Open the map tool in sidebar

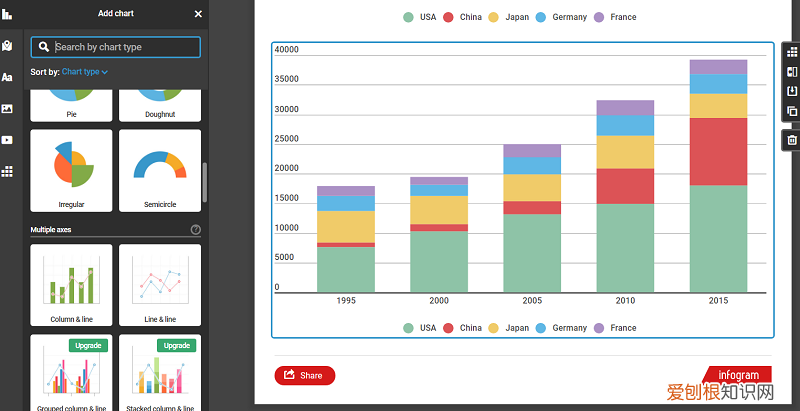click(x=7, y=46)
